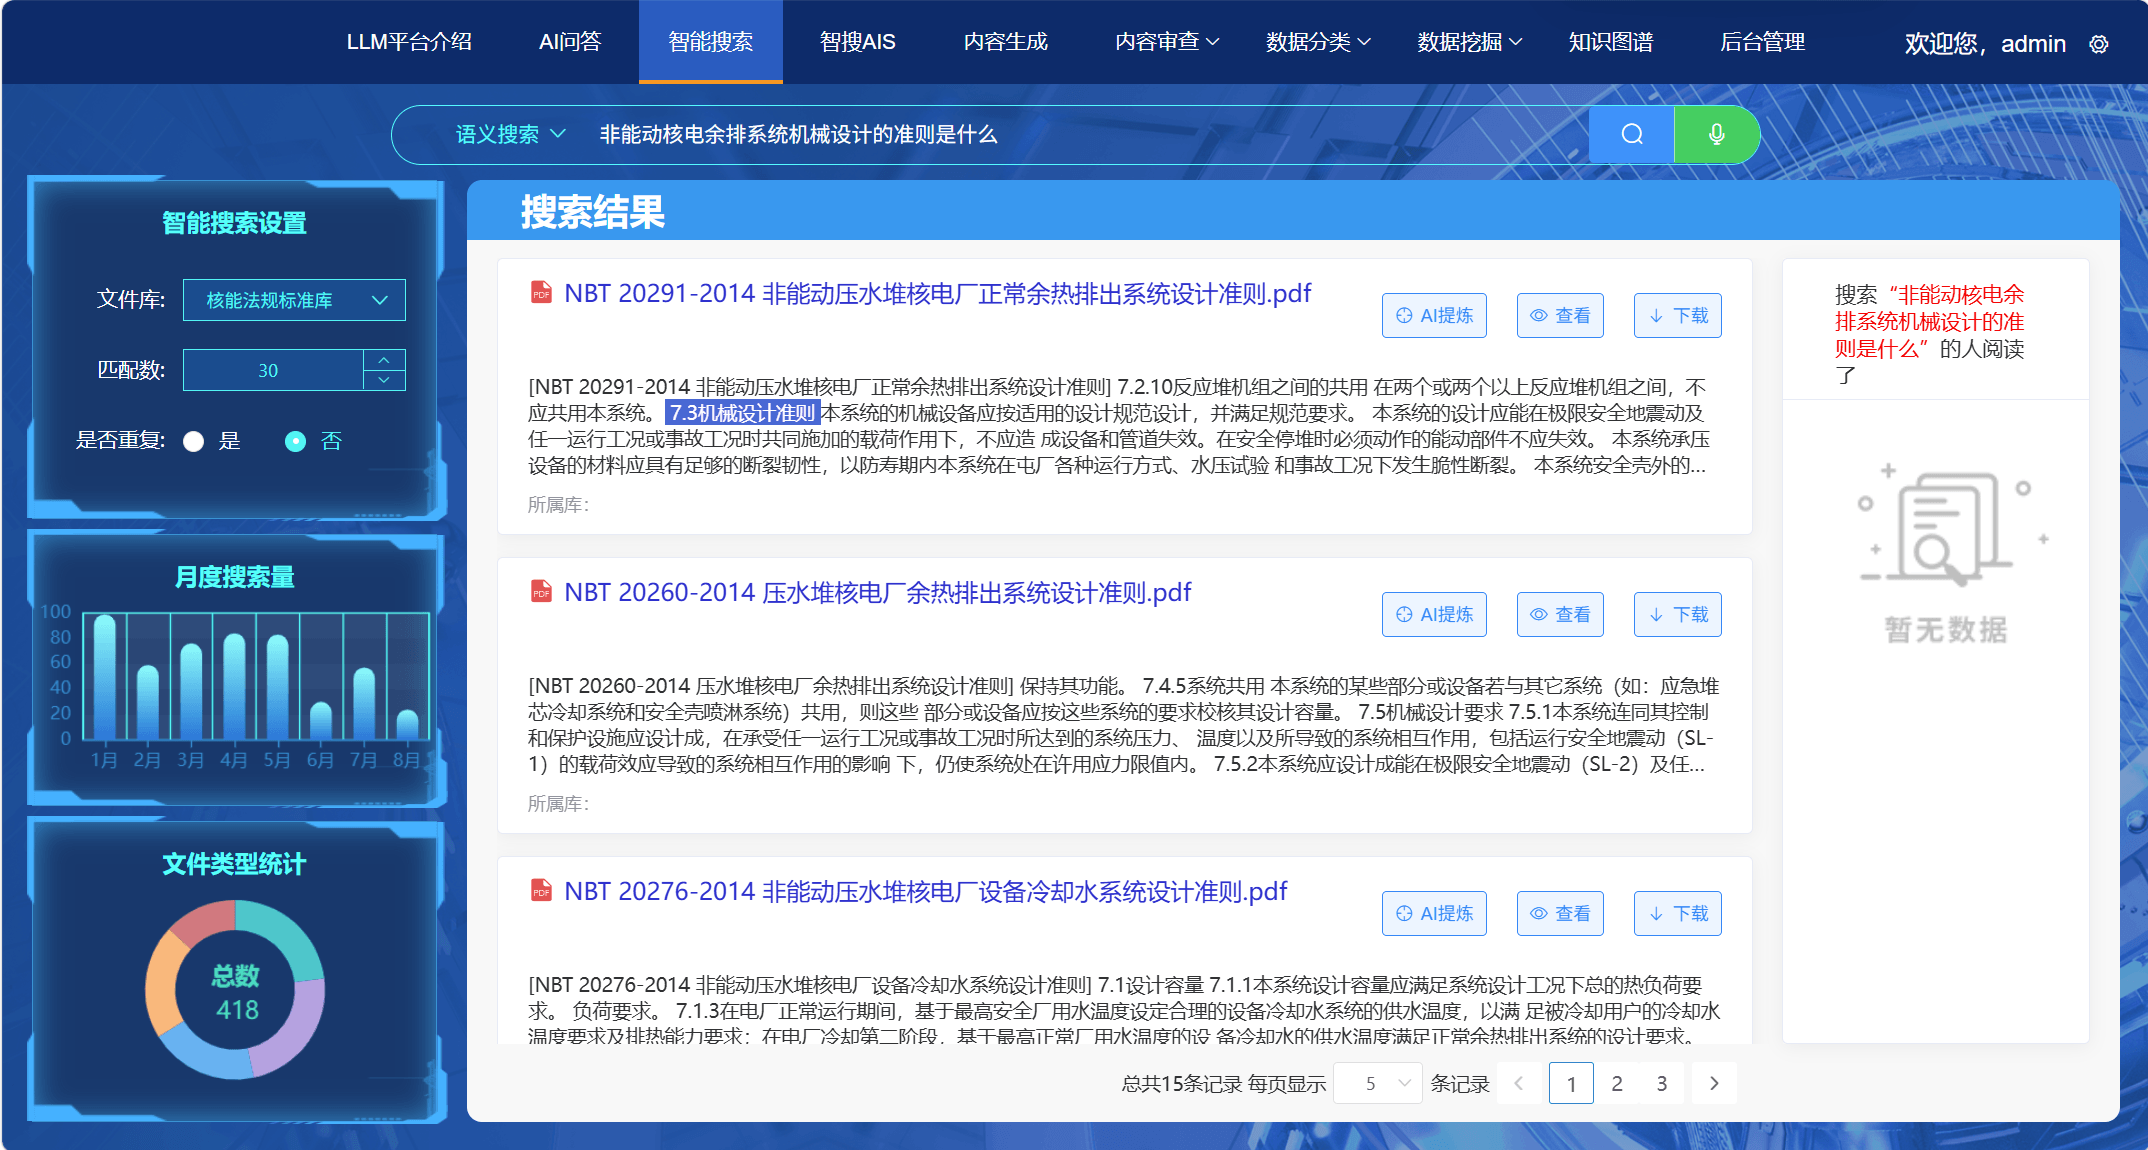Open the 知识图谱 tab
Screen dimensions: 2148x1150
[1610, 42]
